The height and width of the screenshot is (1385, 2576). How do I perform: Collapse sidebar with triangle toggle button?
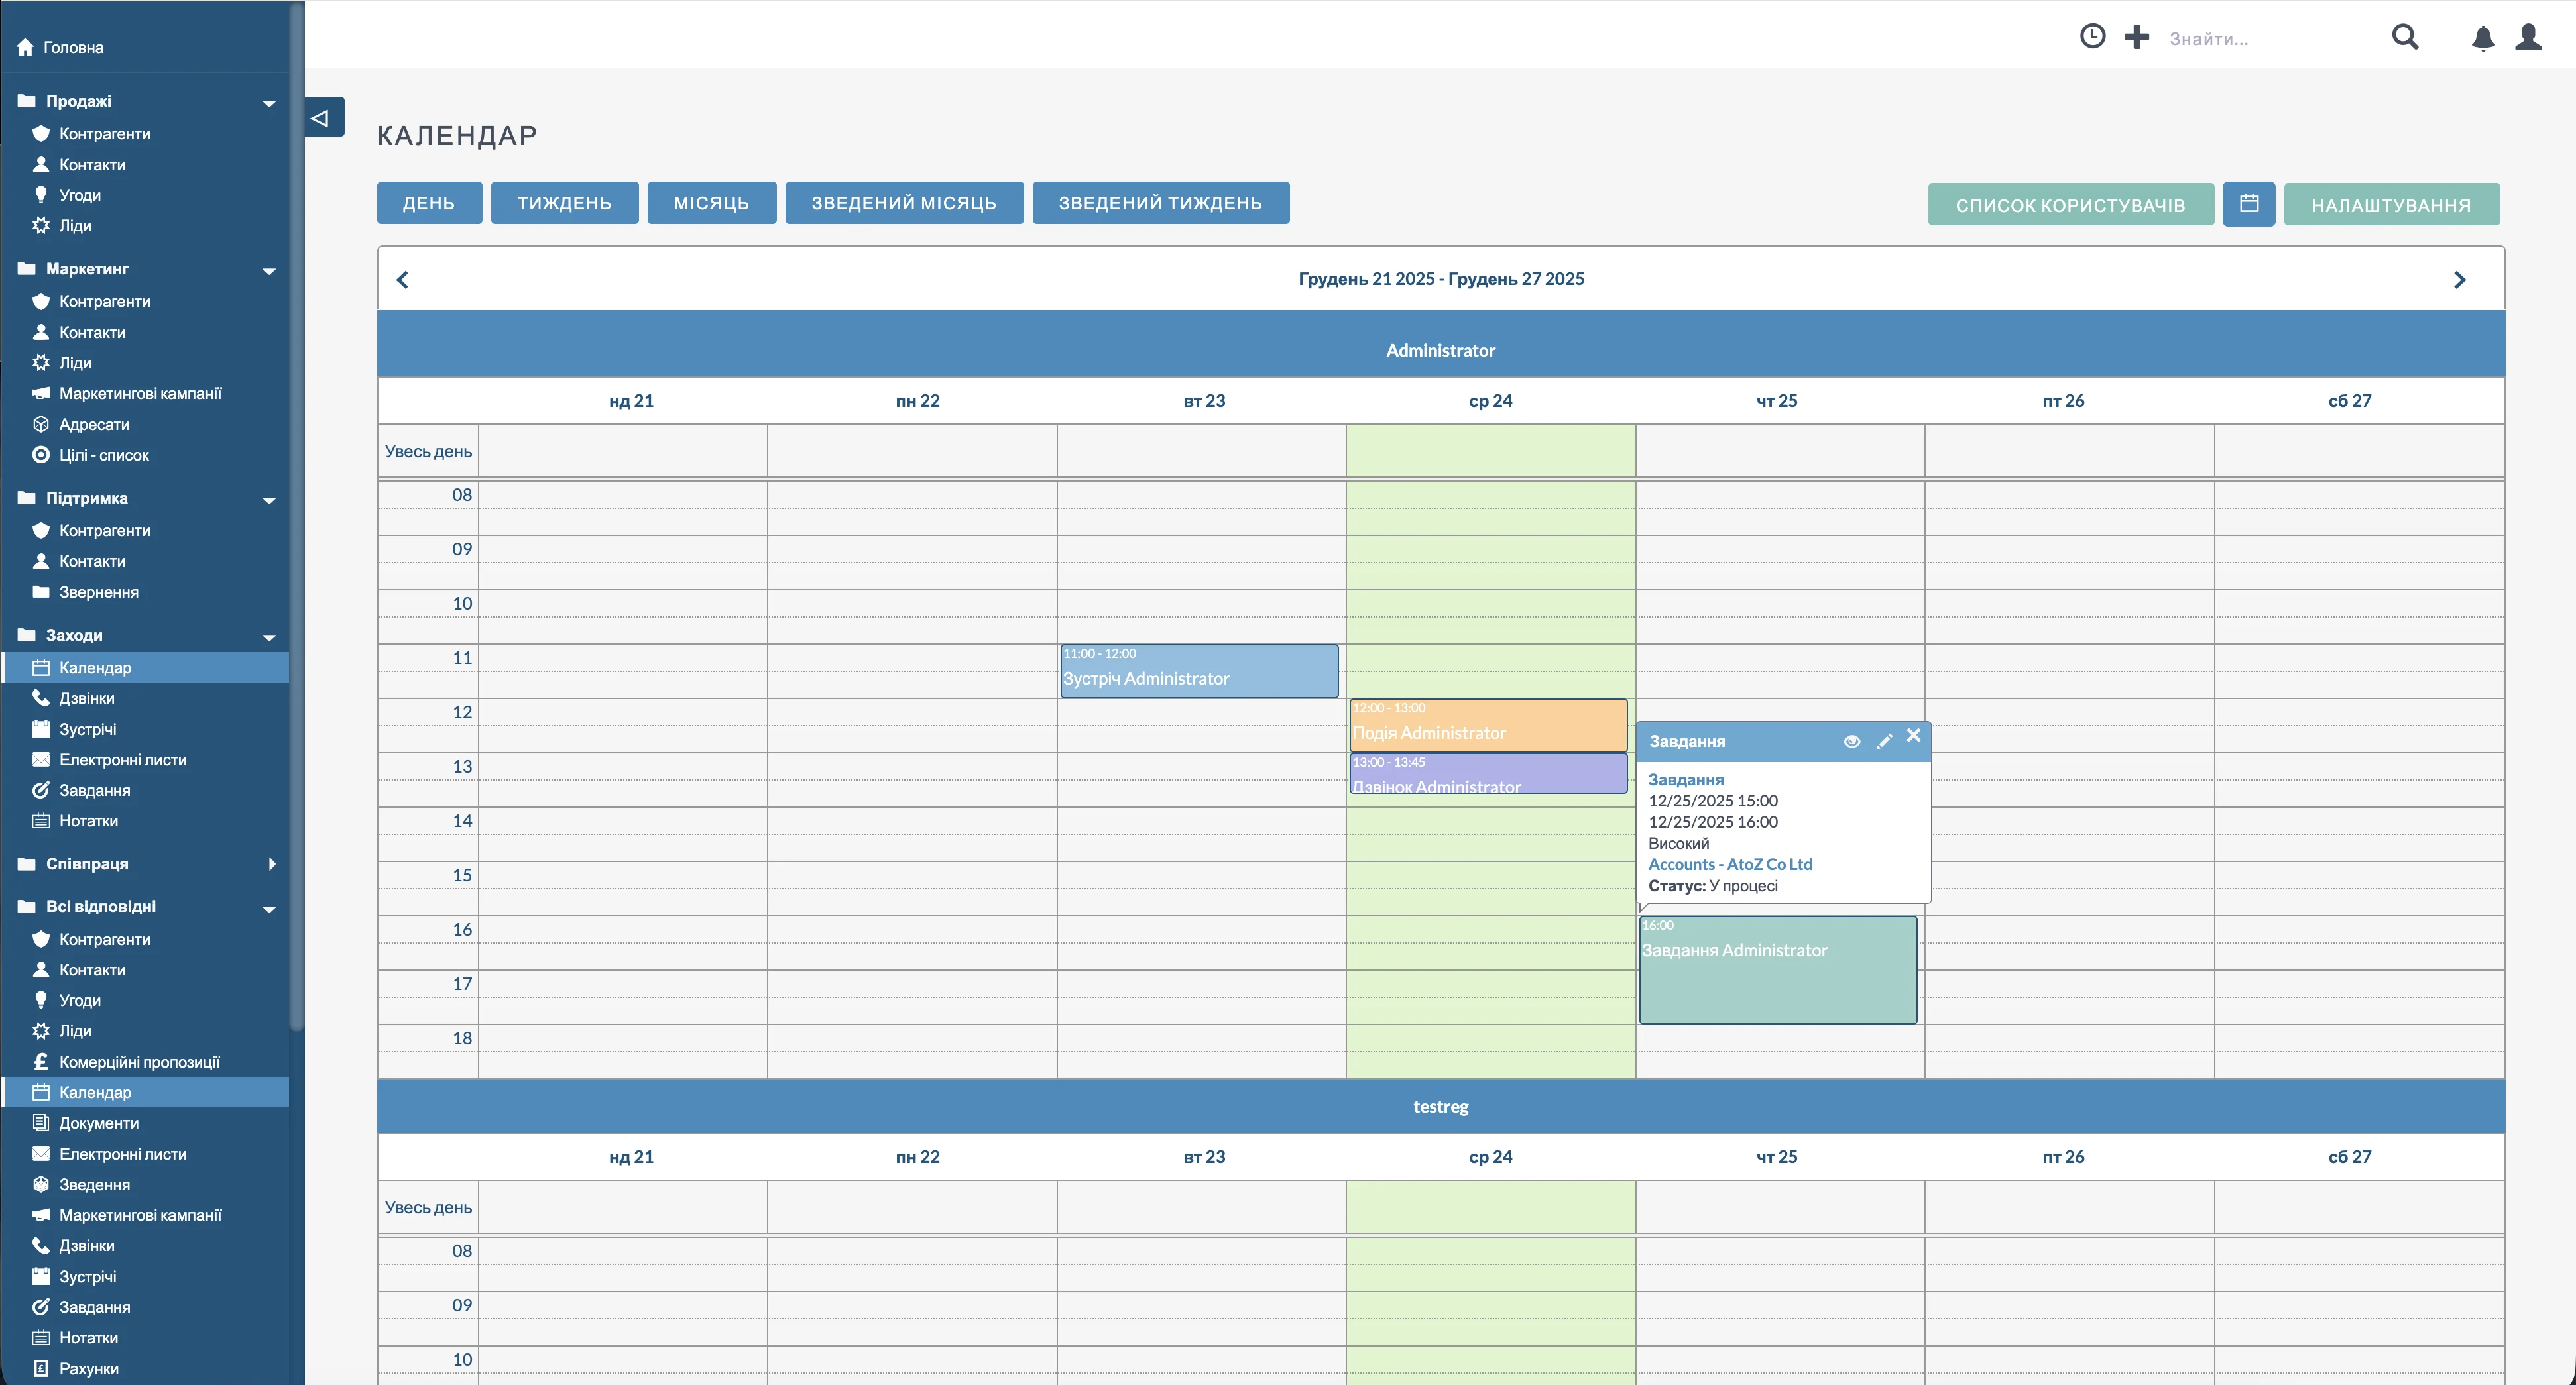(x=322, y=118)
